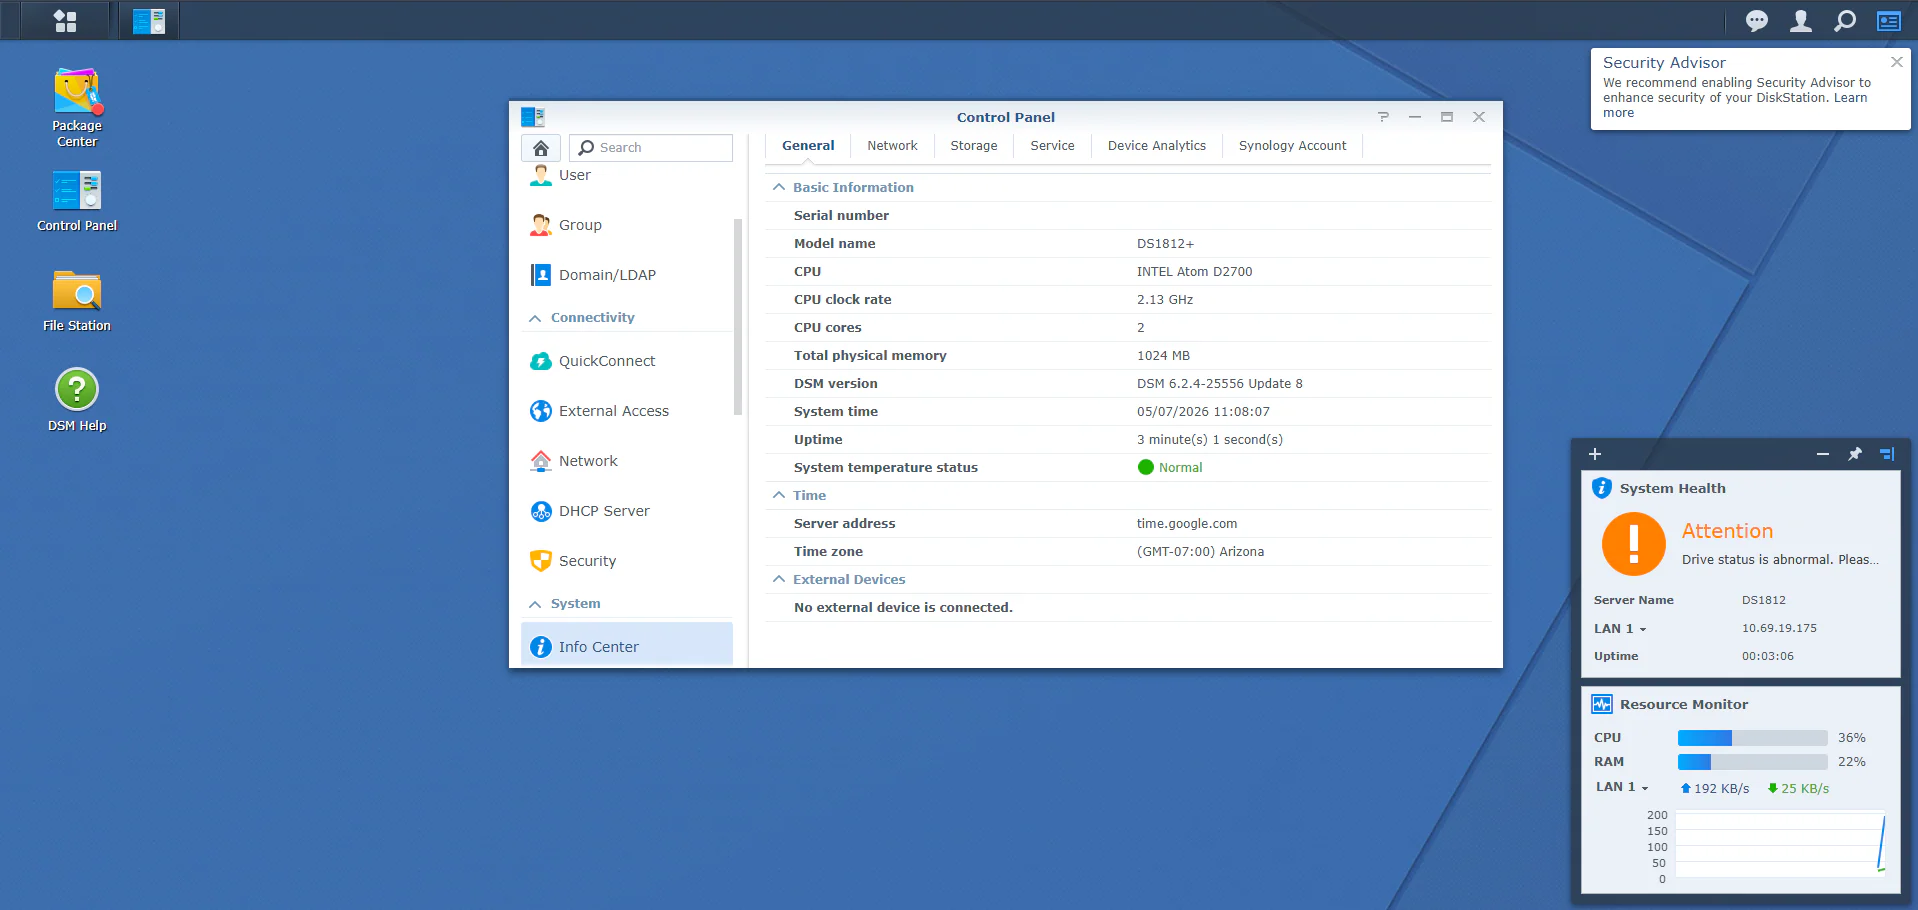The image size is (1918, 910).
Task: Click the CPU usage bar
Action: 1752,738
